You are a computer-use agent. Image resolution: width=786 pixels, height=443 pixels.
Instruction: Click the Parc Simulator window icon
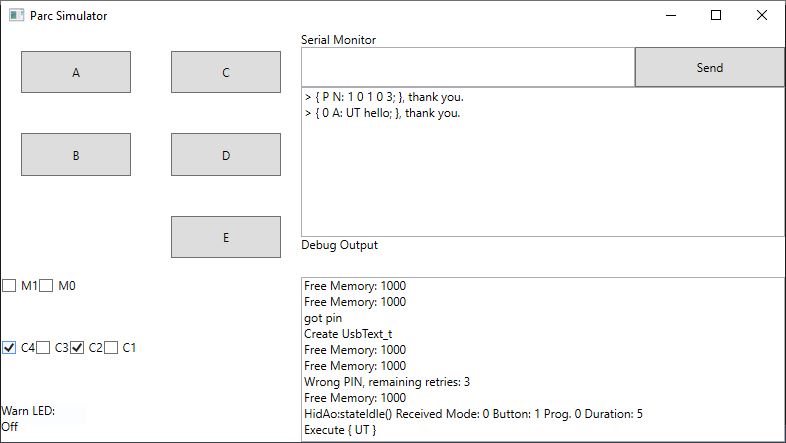(x=16, y=16)
